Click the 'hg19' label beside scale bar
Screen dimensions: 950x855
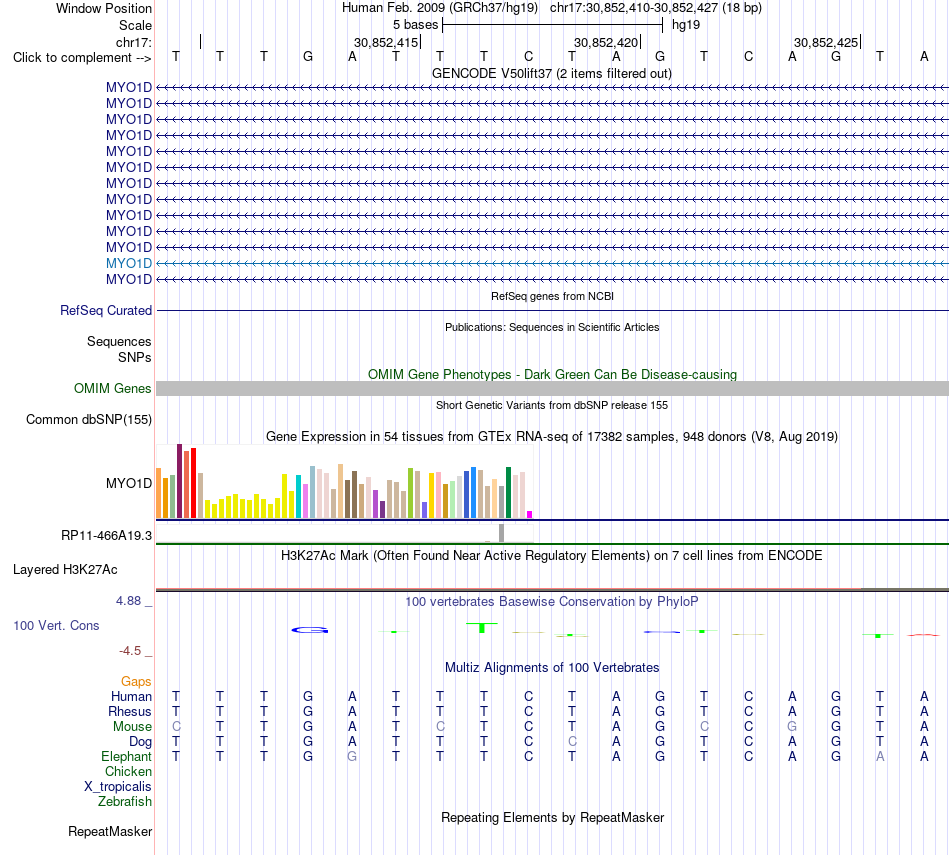pyautogui.click(x=686, y=25)
